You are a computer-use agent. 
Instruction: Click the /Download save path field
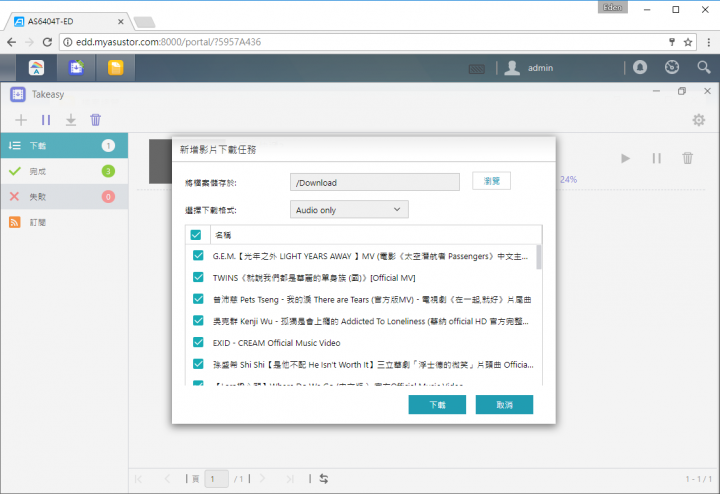tap(375, 182)
